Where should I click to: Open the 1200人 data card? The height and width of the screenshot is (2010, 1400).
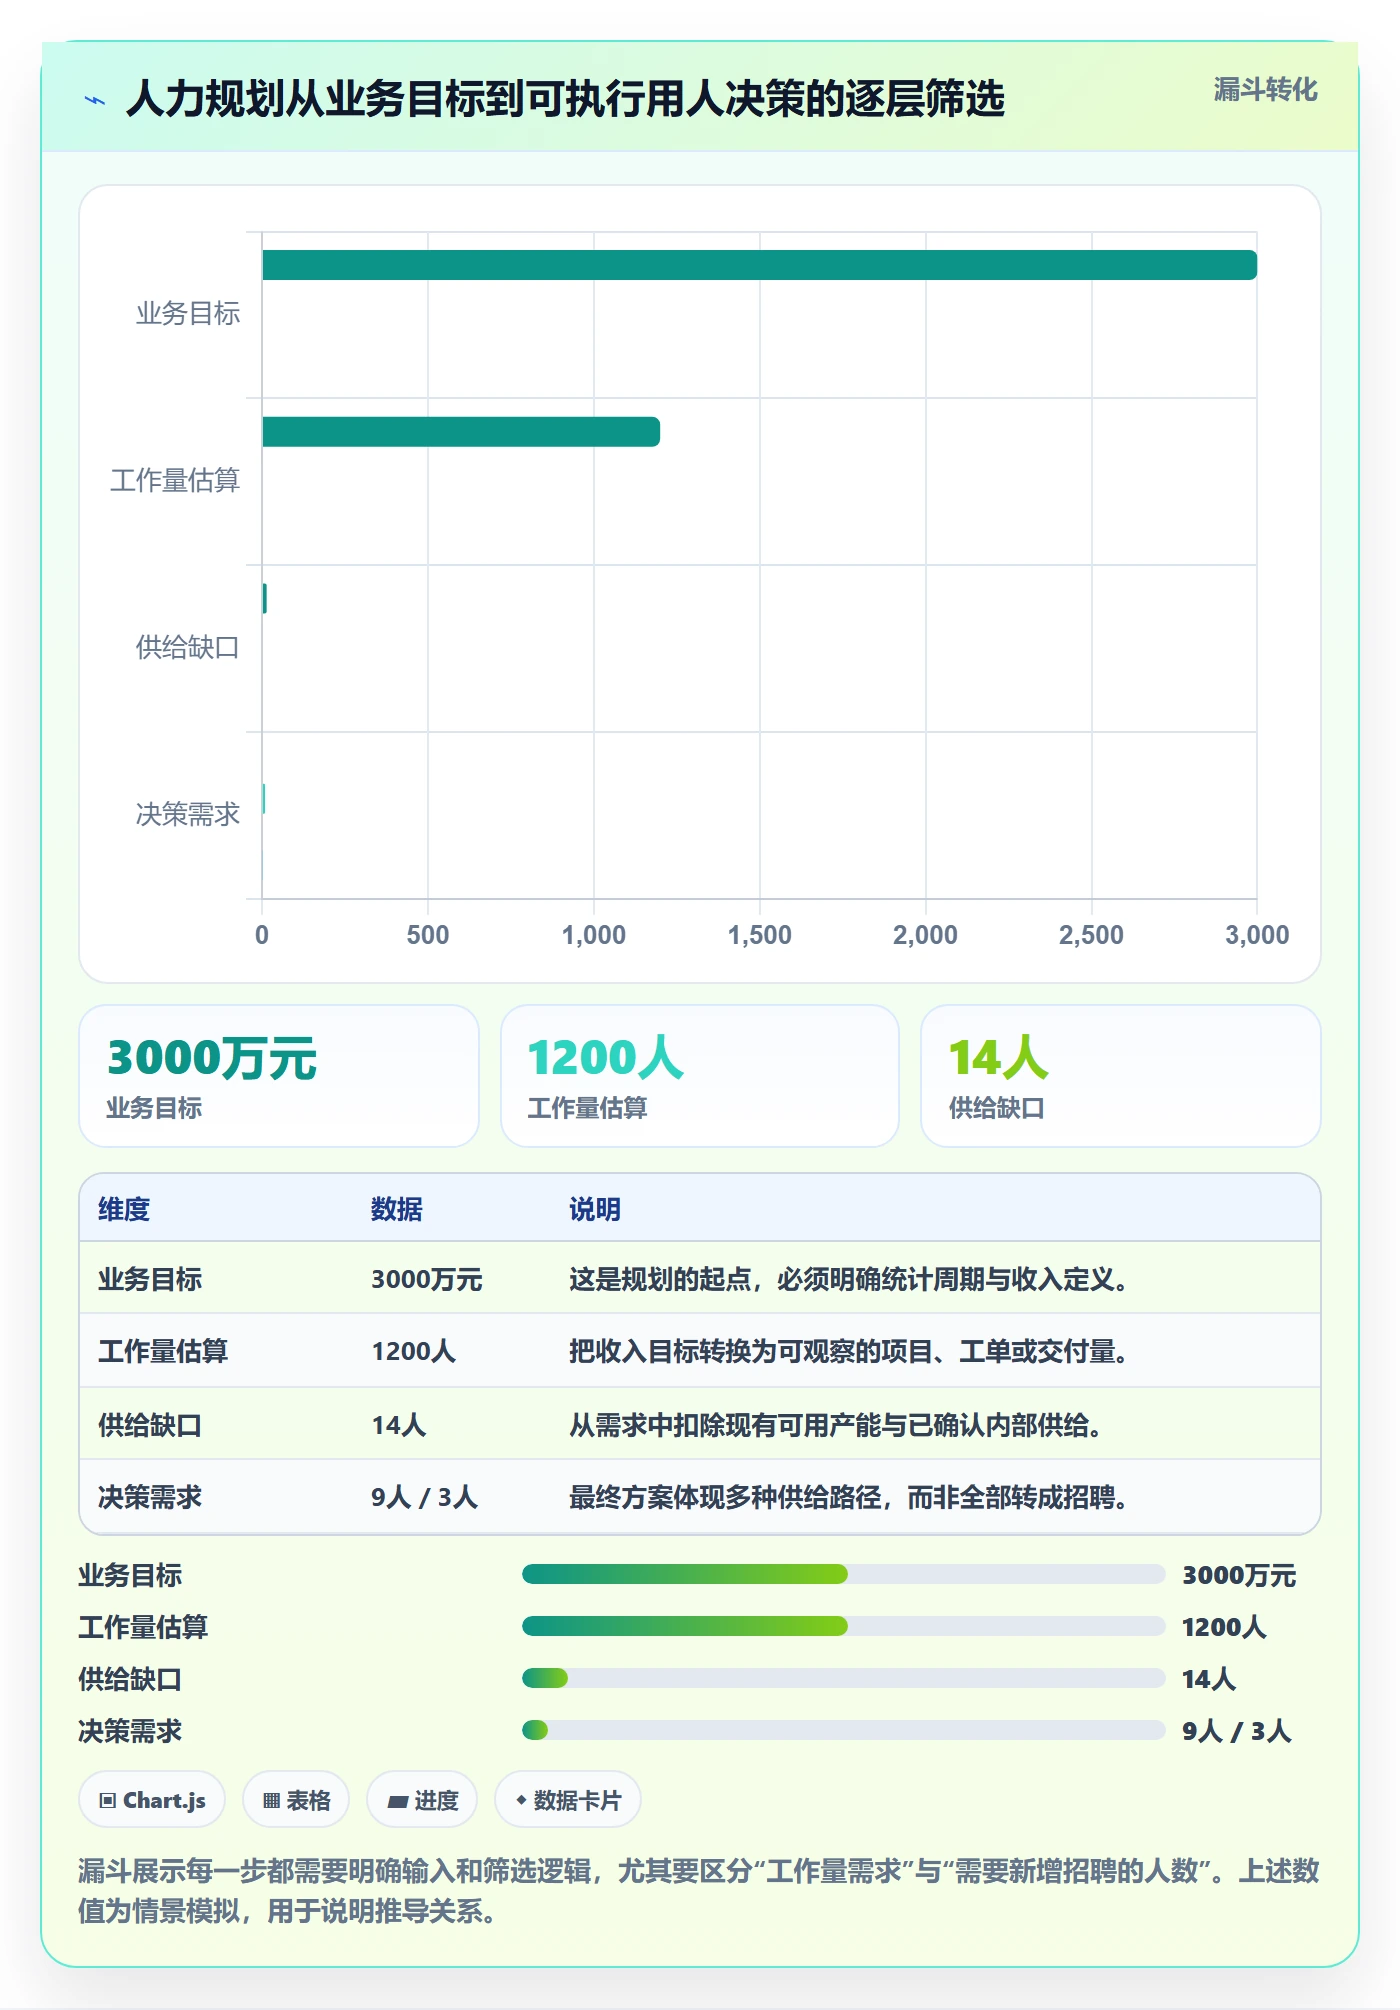(700, 1076)
